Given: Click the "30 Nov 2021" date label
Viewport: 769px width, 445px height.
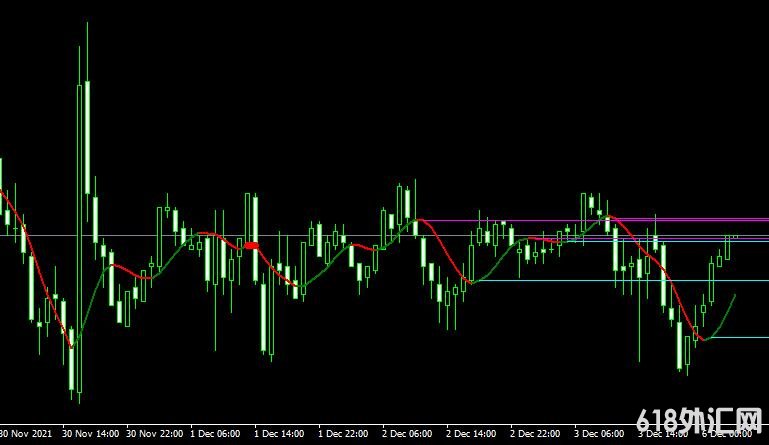Looking at the screenshot, I should tap(27, 434).
